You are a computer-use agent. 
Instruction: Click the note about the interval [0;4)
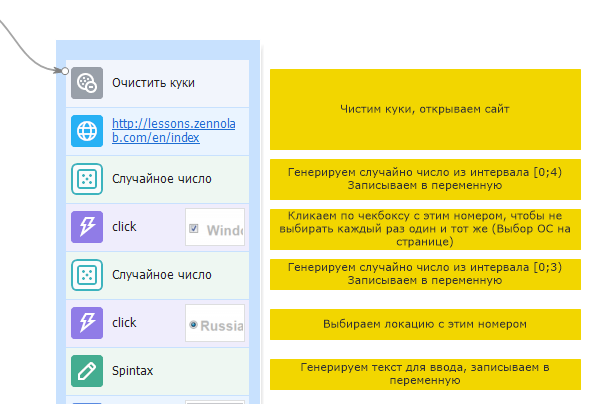(424, 178)
